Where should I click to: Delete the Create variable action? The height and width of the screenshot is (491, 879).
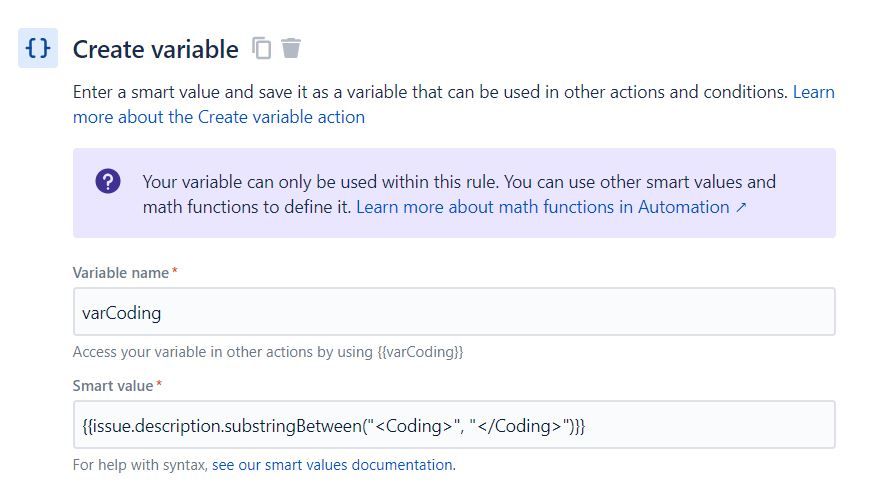(291, 48)
